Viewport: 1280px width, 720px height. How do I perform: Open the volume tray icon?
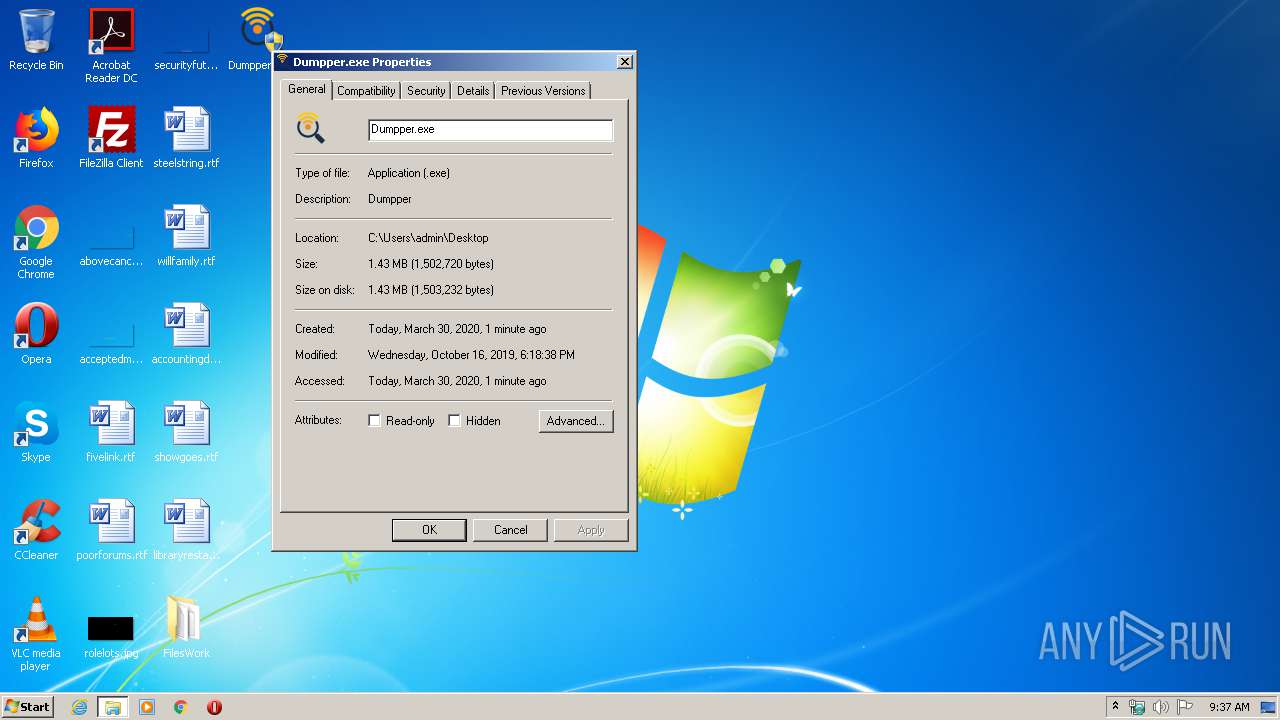tap(1161, 707)
